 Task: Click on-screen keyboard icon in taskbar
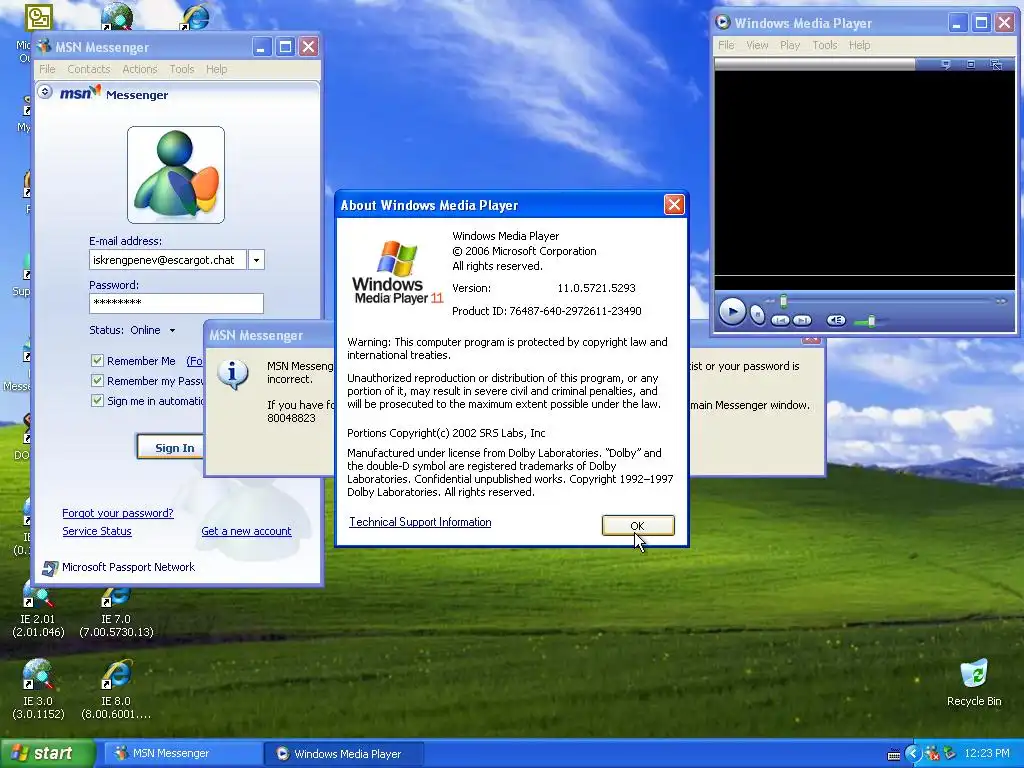click(x=893, y=755)
